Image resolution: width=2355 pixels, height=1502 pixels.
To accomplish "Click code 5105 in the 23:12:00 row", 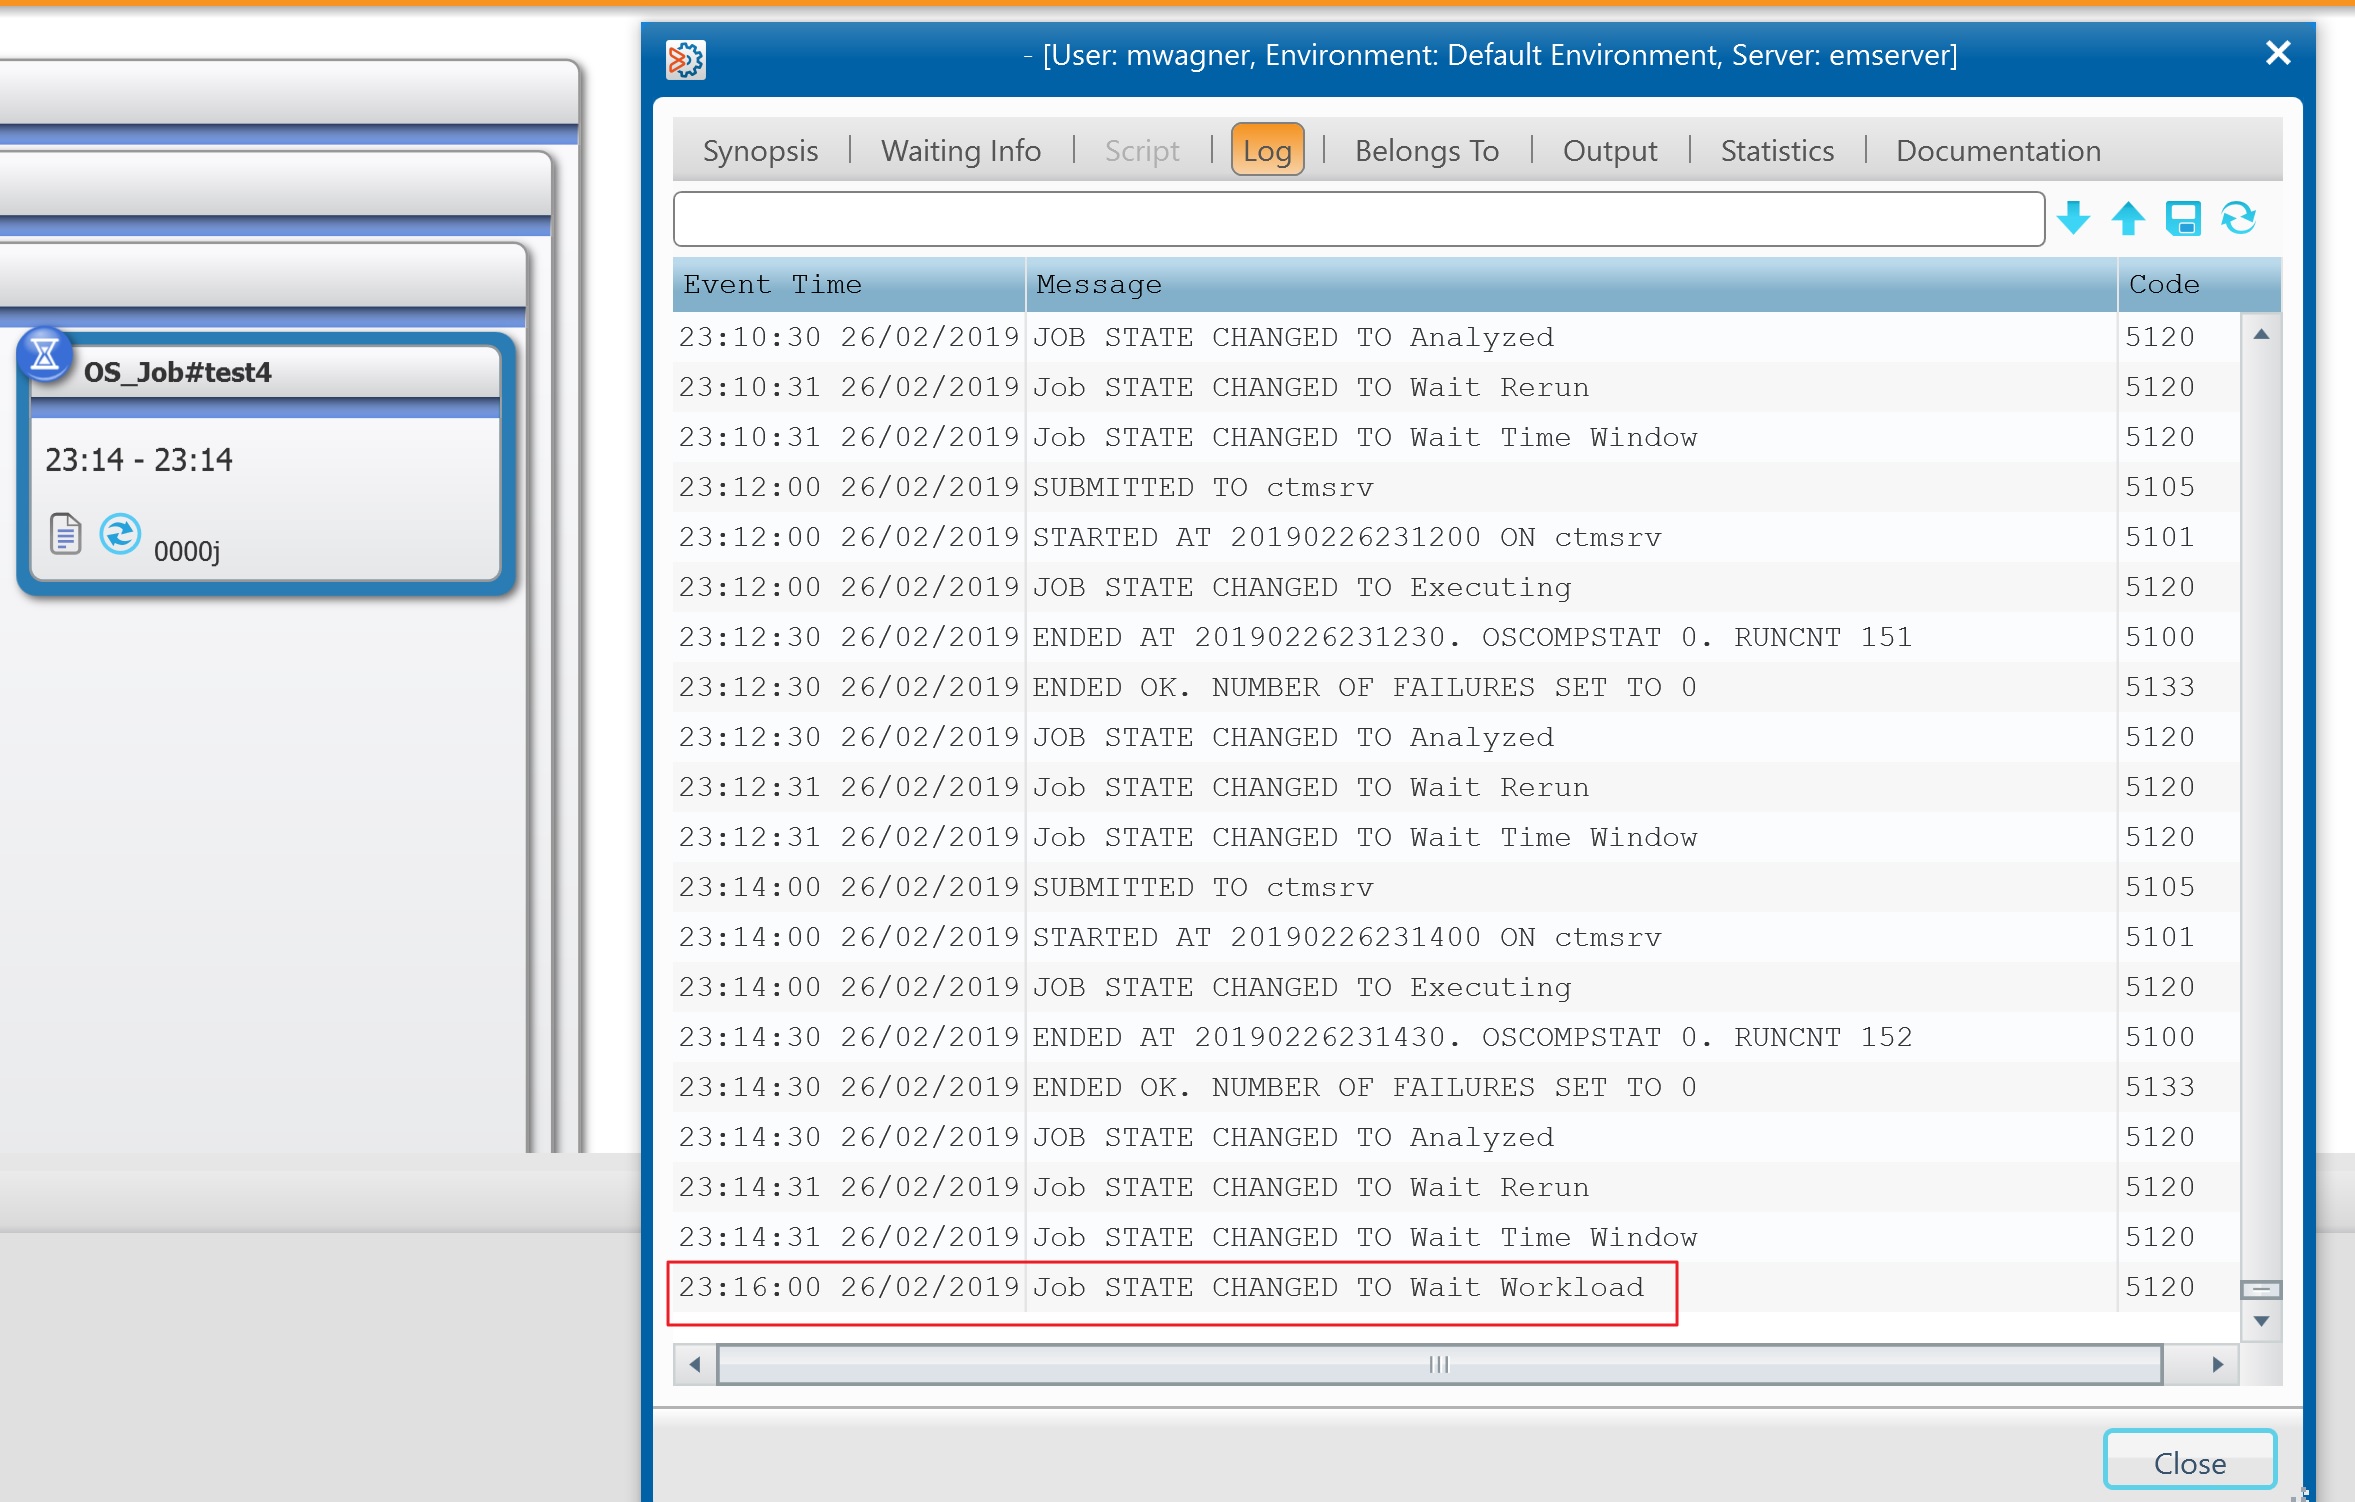I will click(2160, 487).
